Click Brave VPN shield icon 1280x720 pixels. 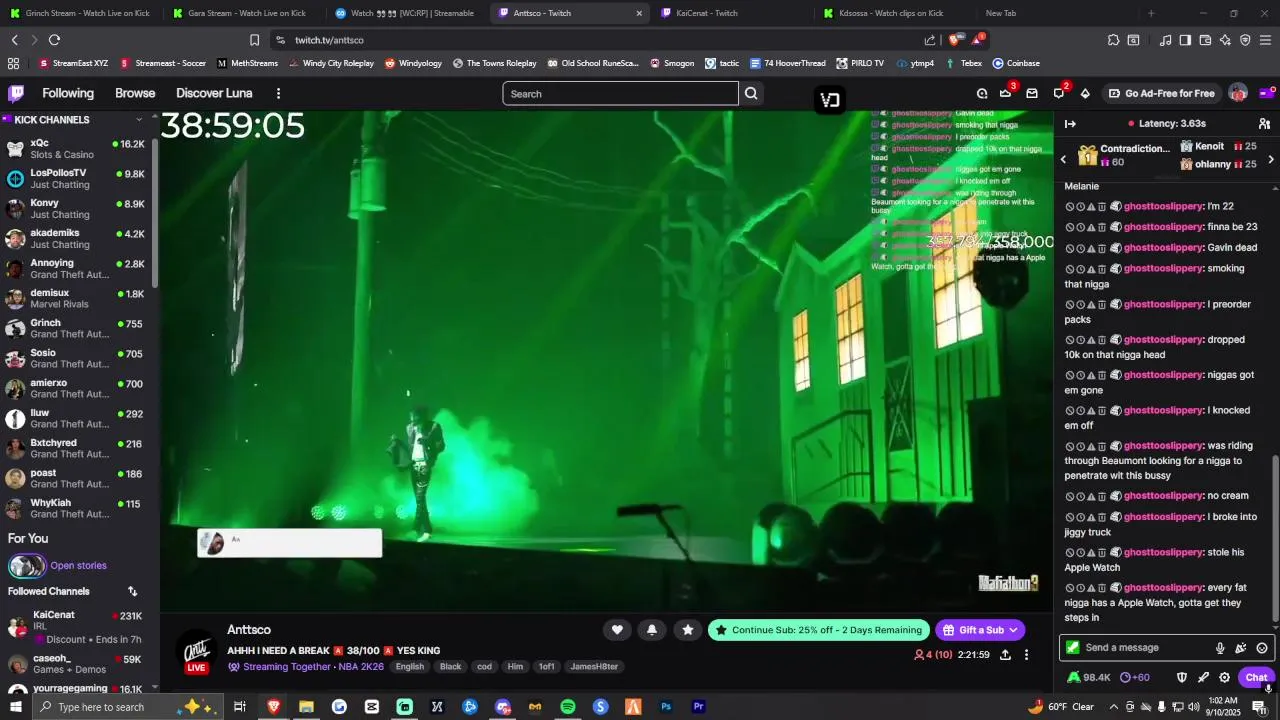(x=1245, y=40)
